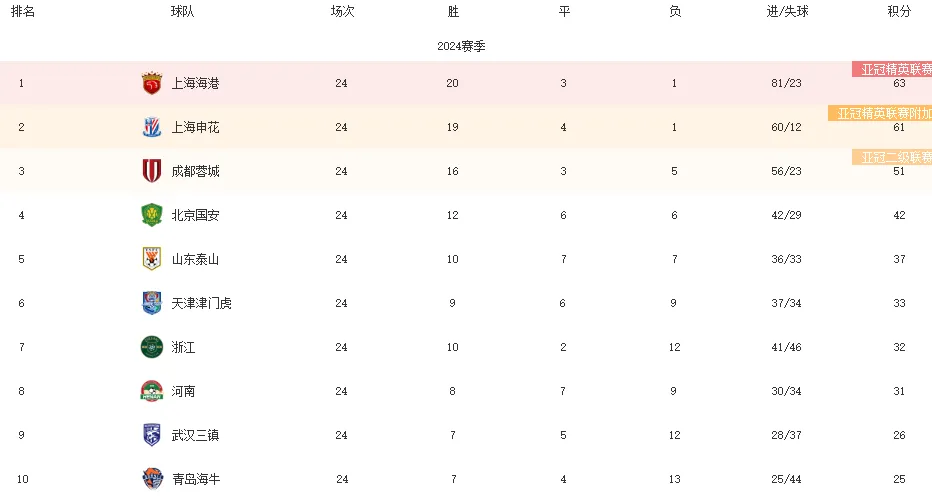Click the 上海申花 team logo
Image resolution: width=932 pixels, height=503 pixels.
point(152,127)
